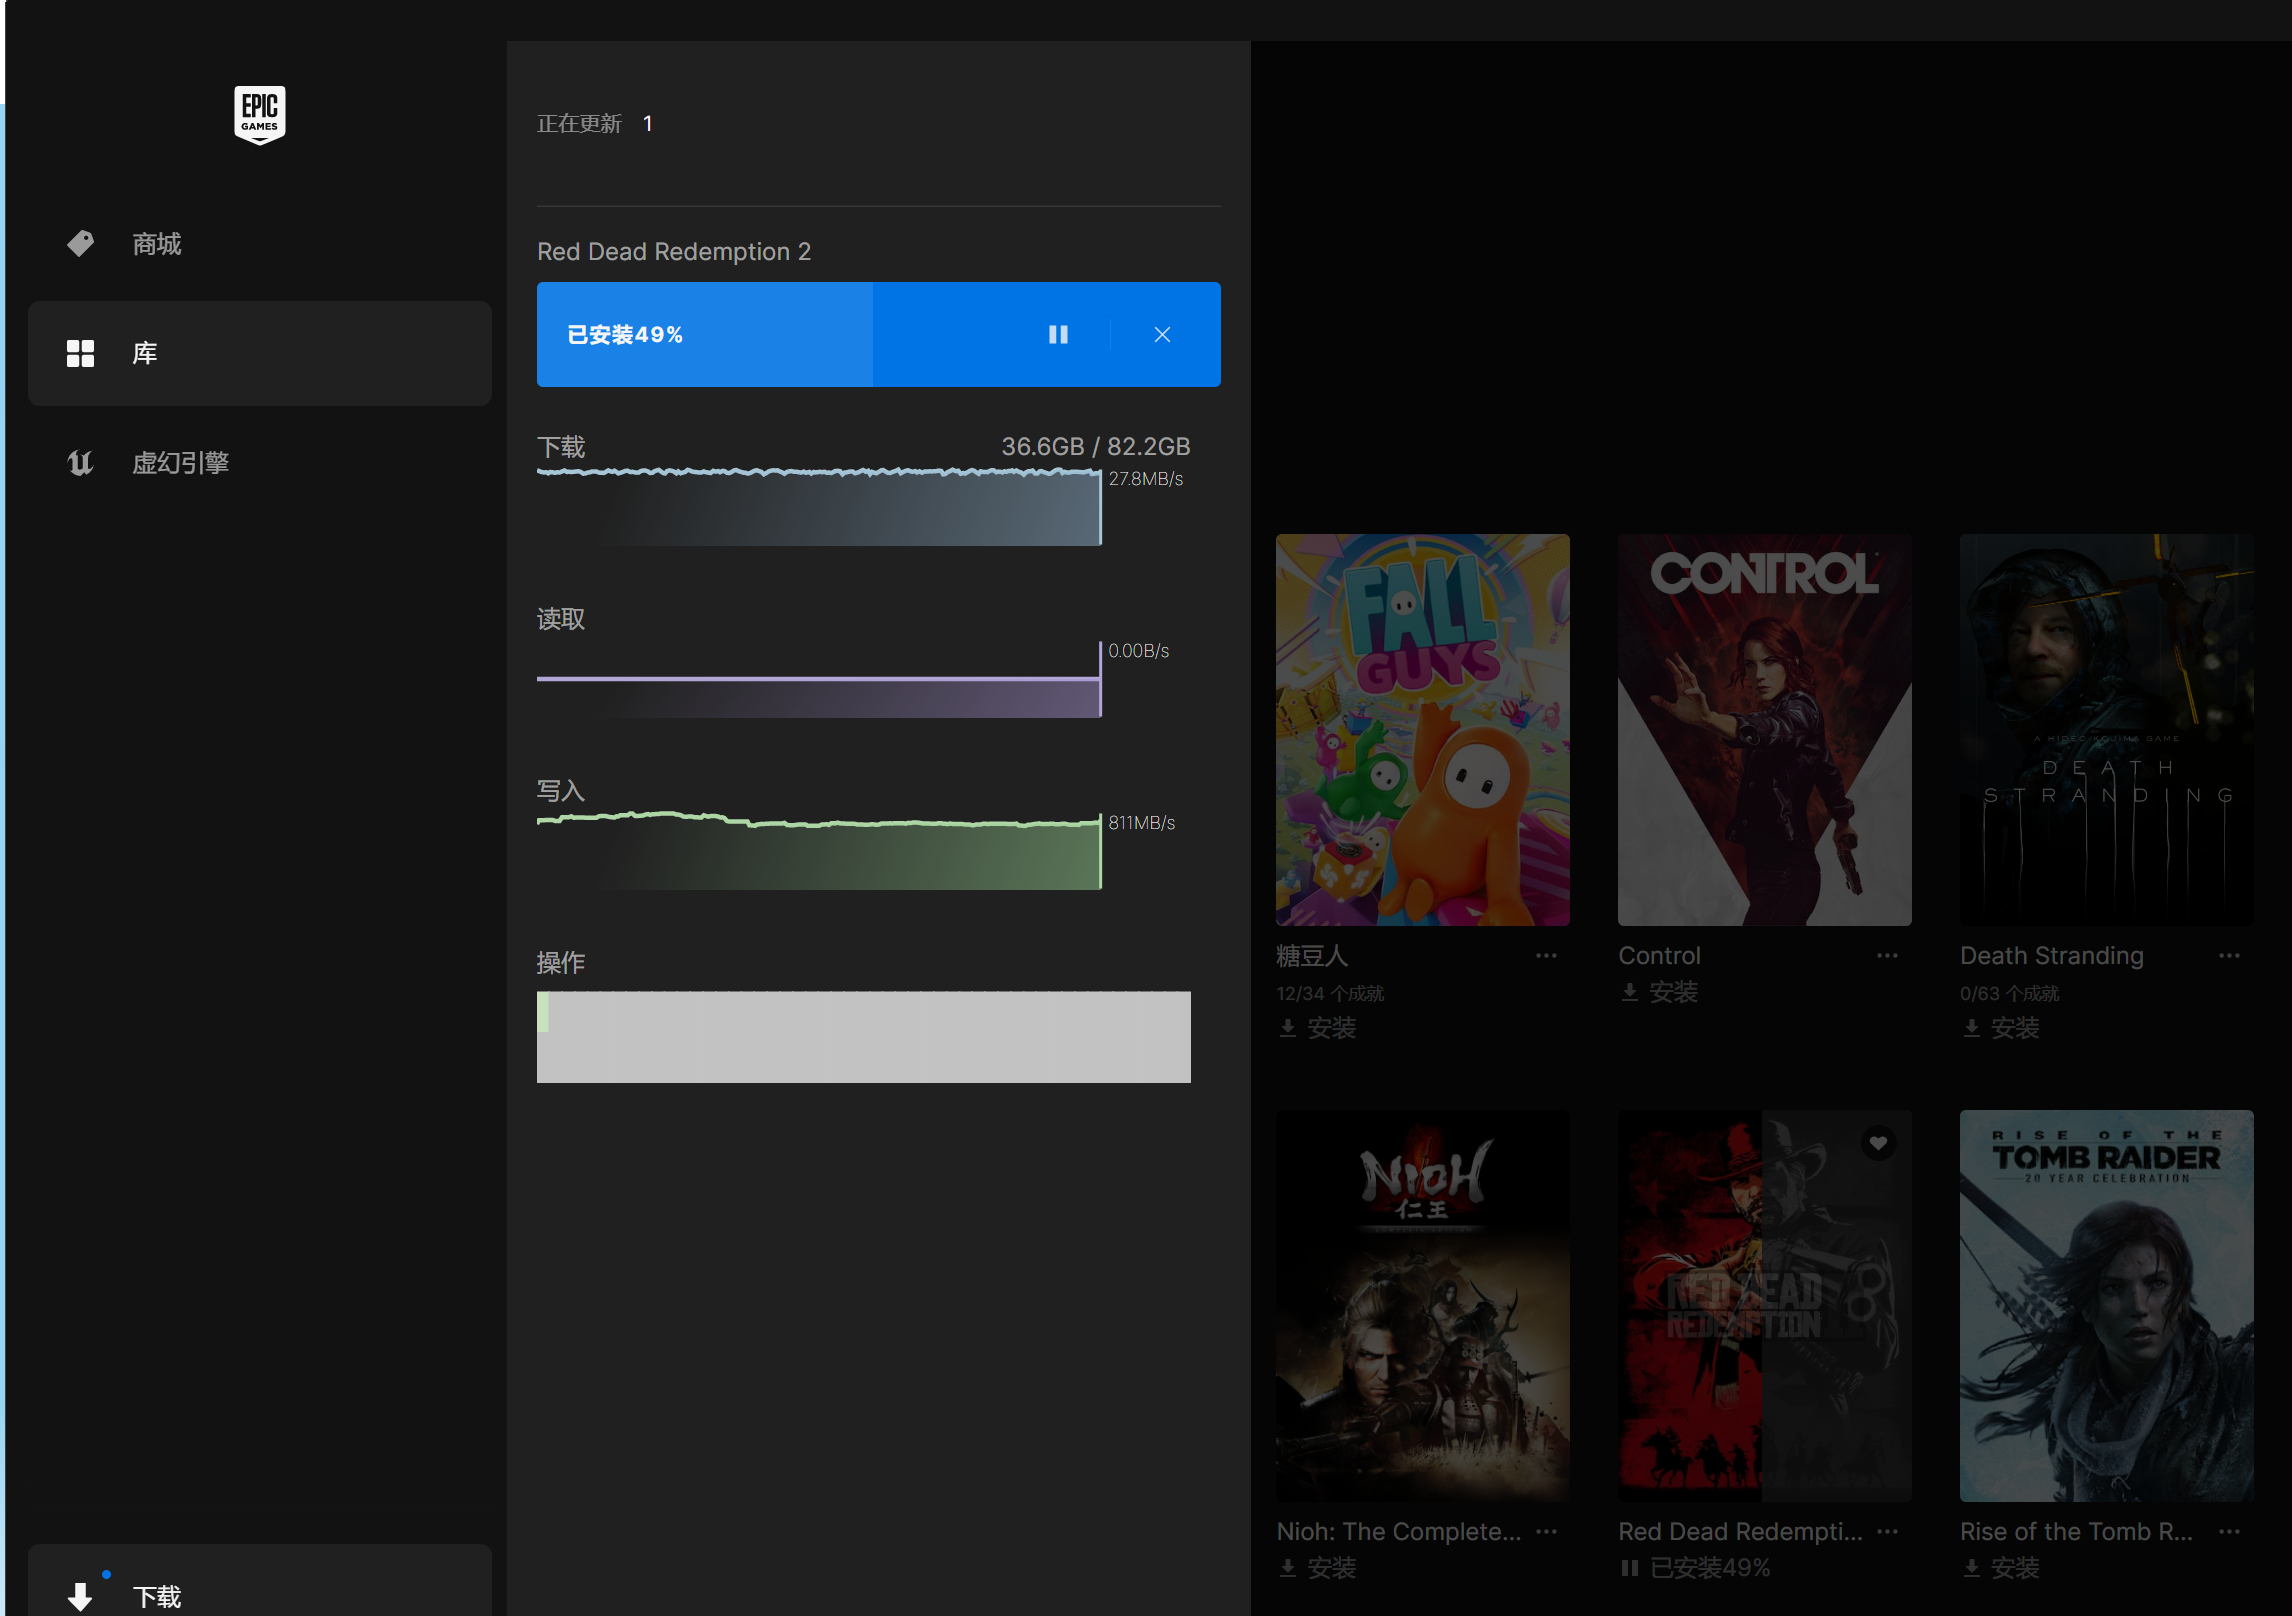Click the 下载 download arrow icon
The width and height of the screenshot is (2292, 1616).
click(81, 1596)
